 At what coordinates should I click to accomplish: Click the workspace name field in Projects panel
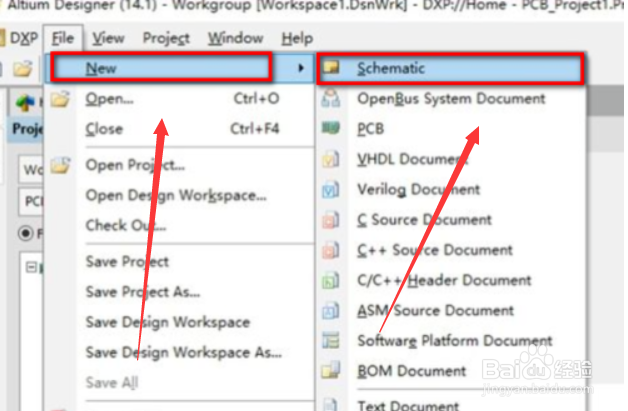tap(31, 170)
